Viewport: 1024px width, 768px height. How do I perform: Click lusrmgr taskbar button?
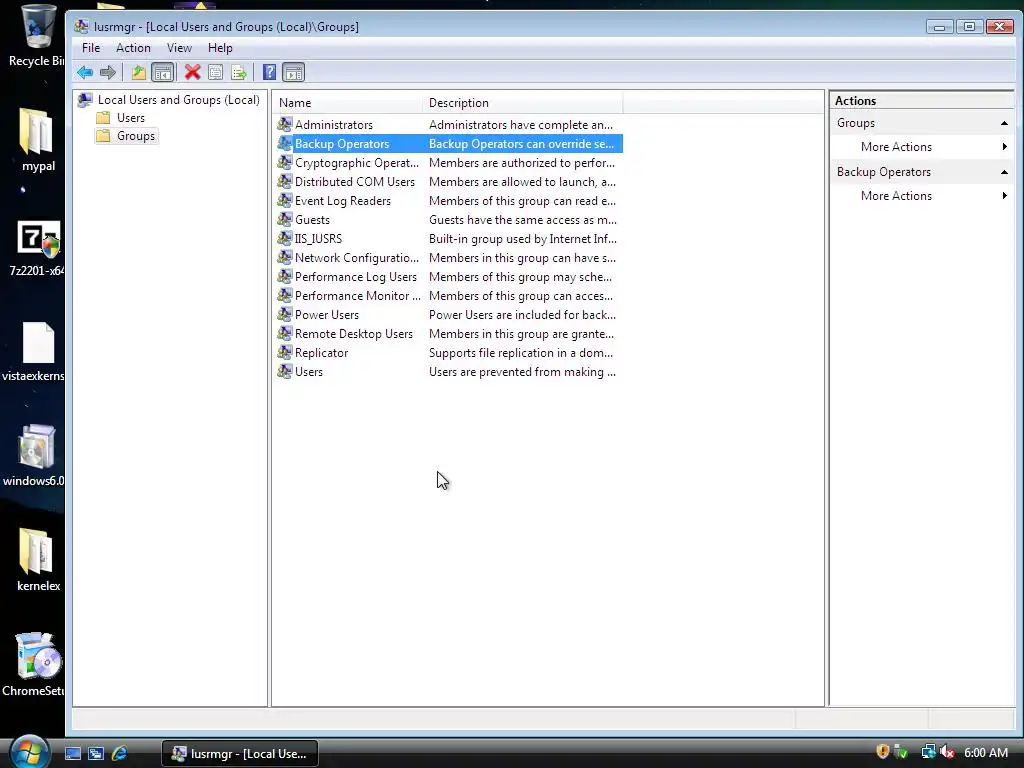[239, 754]
